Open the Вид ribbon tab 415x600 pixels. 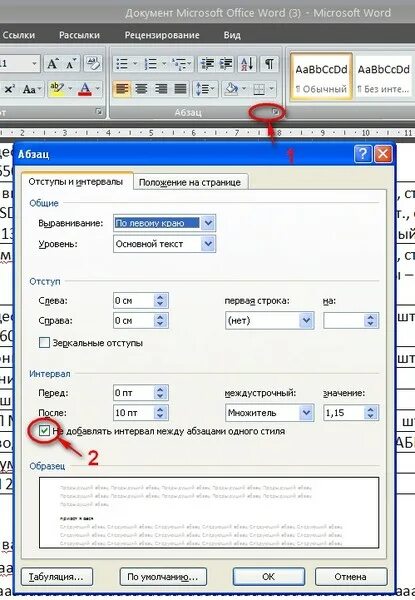232,35
